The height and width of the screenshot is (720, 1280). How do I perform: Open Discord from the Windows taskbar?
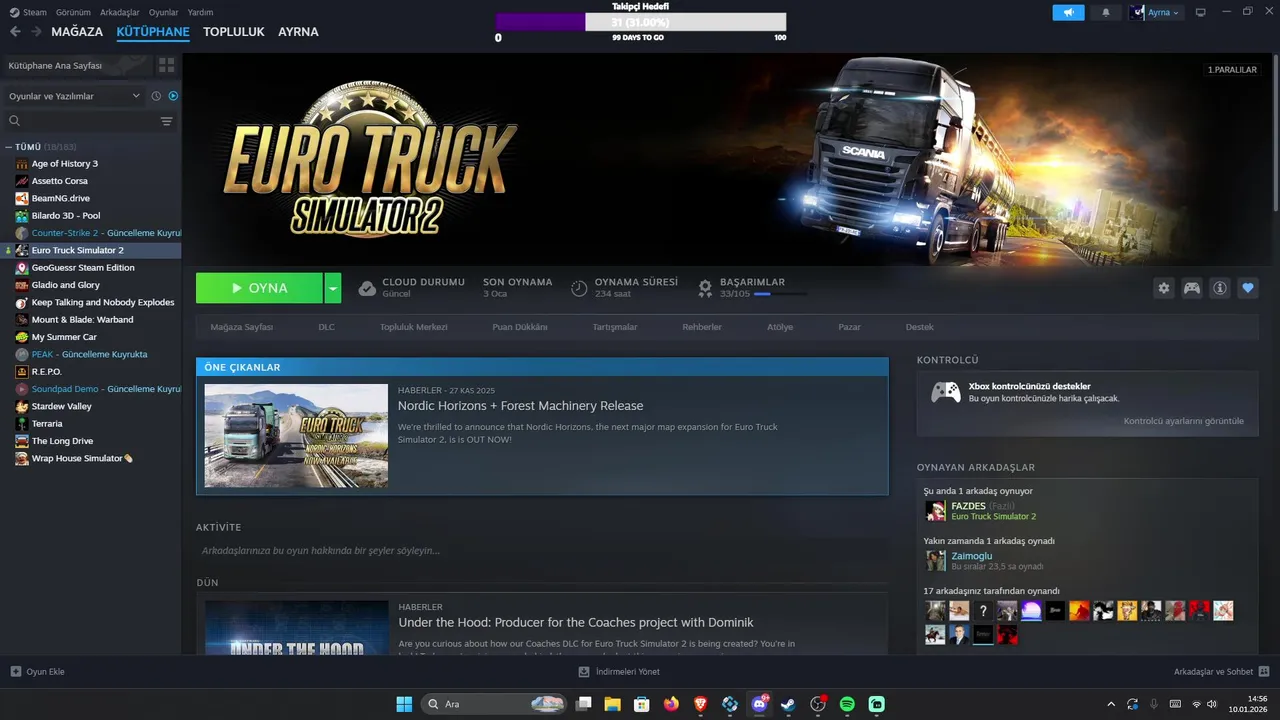(759, 704)
